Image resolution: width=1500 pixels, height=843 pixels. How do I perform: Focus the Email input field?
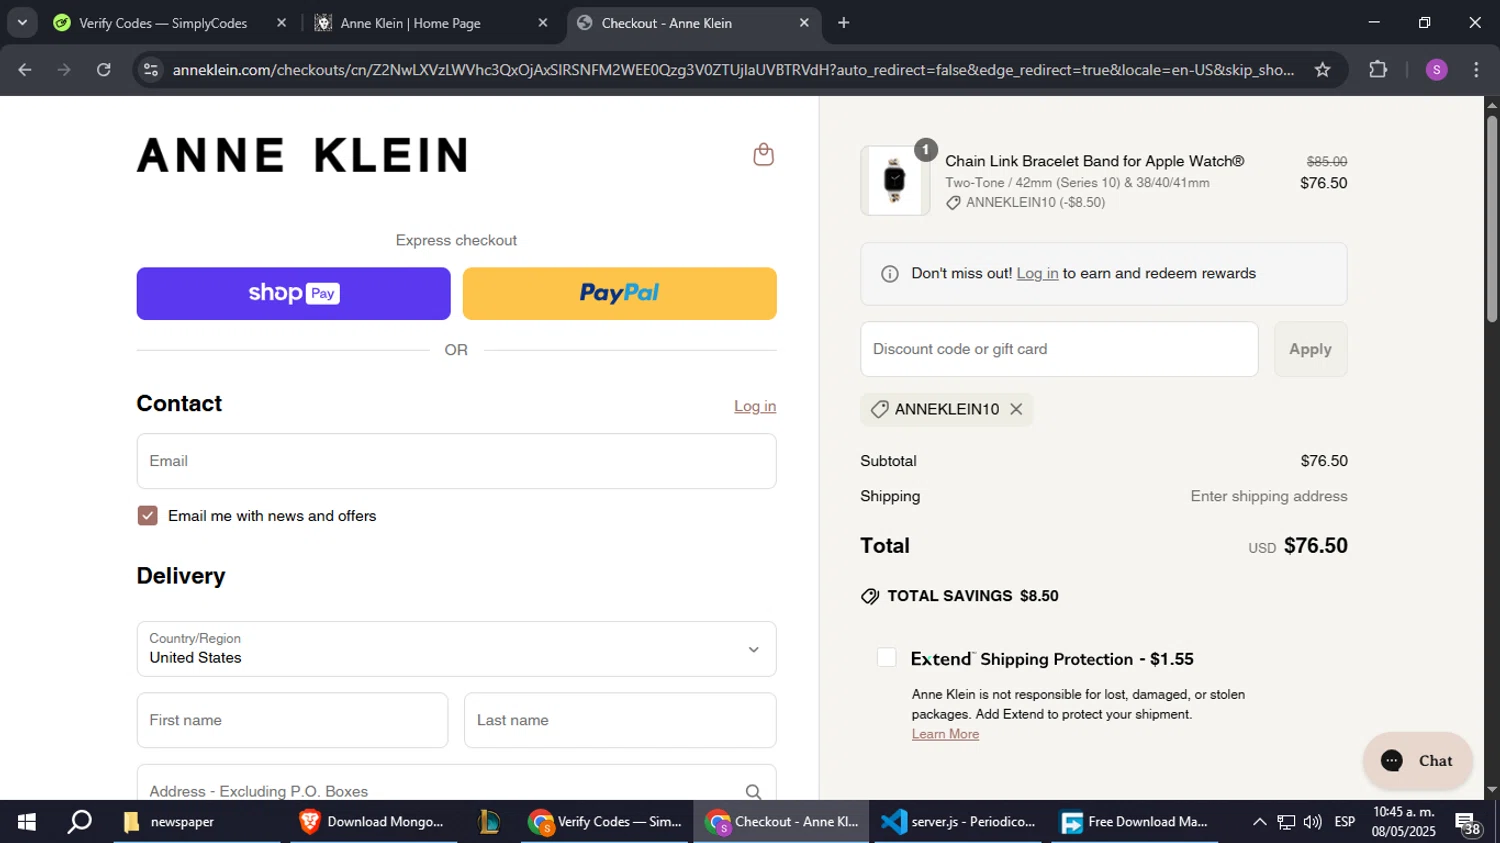(x=456, y=461)
